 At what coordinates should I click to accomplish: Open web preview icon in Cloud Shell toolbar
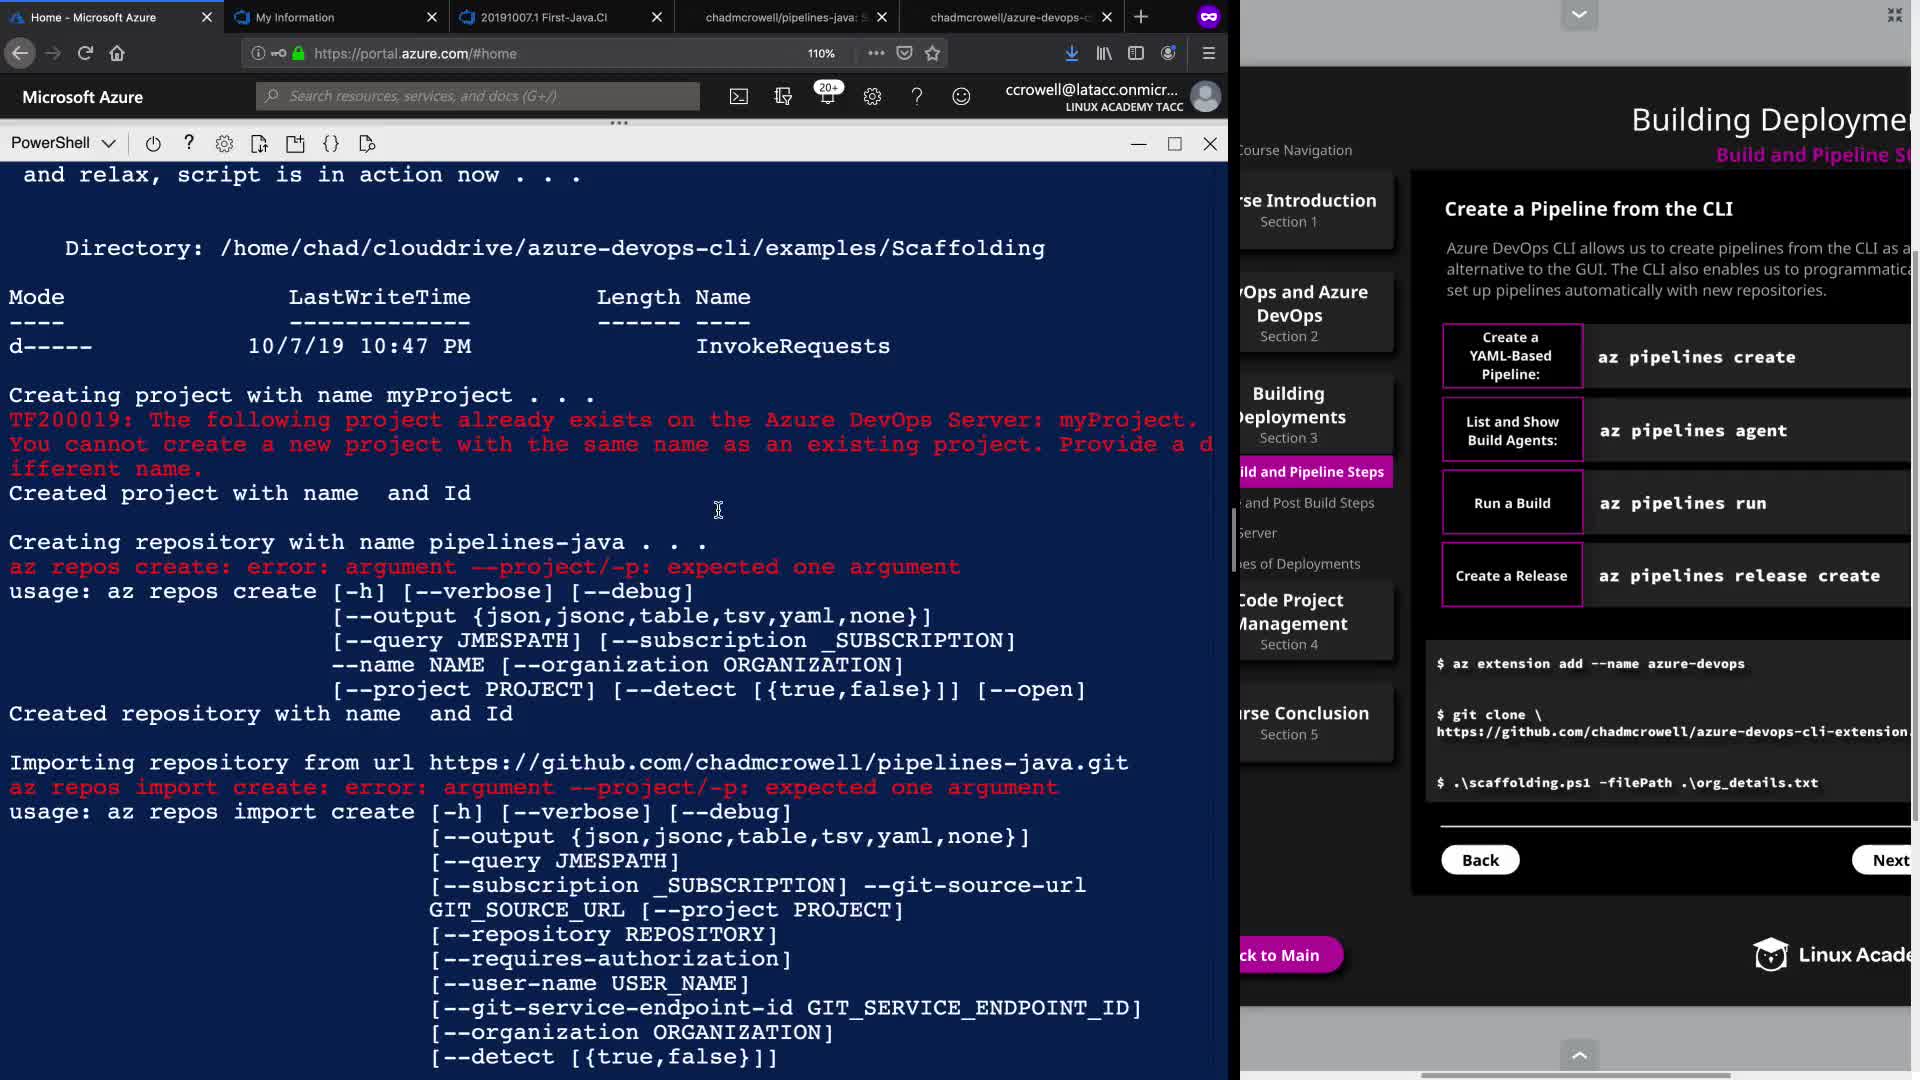pyautogui.click(x=367, y=144)
